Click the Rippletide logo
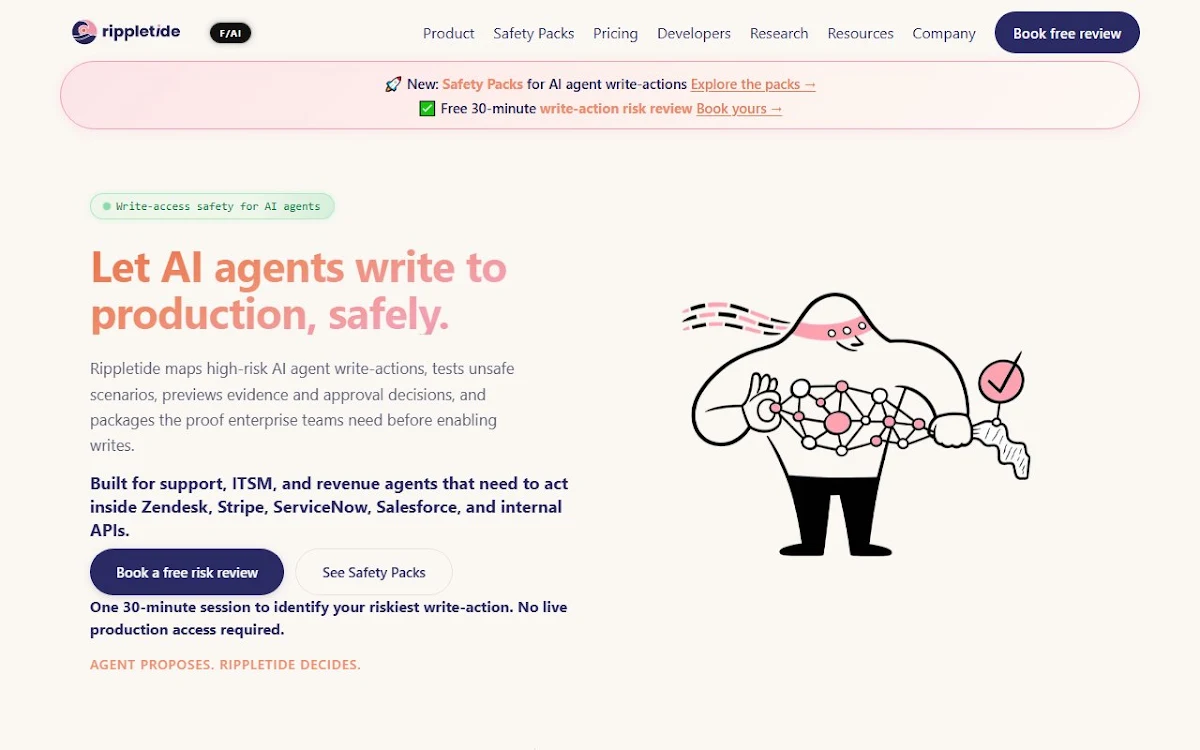 point(126,32)
